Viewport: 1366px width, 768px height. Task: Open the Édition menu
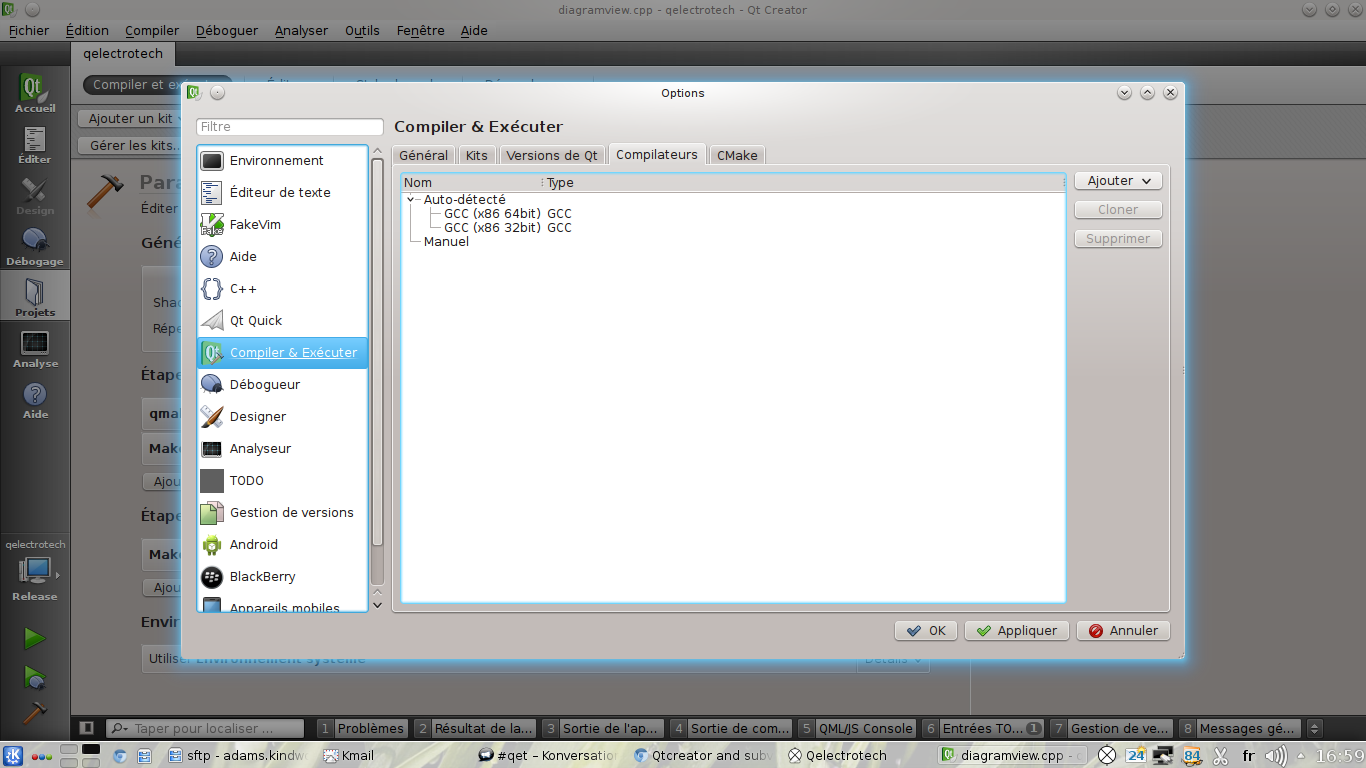87,30
